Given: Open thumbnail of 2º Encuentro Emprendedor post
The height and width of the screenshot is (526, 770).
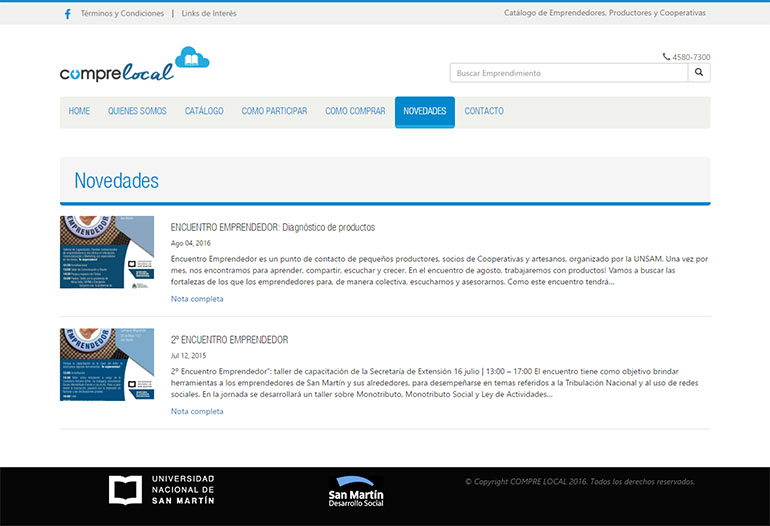Looking at the screenshot, I should tap(107, 365).
